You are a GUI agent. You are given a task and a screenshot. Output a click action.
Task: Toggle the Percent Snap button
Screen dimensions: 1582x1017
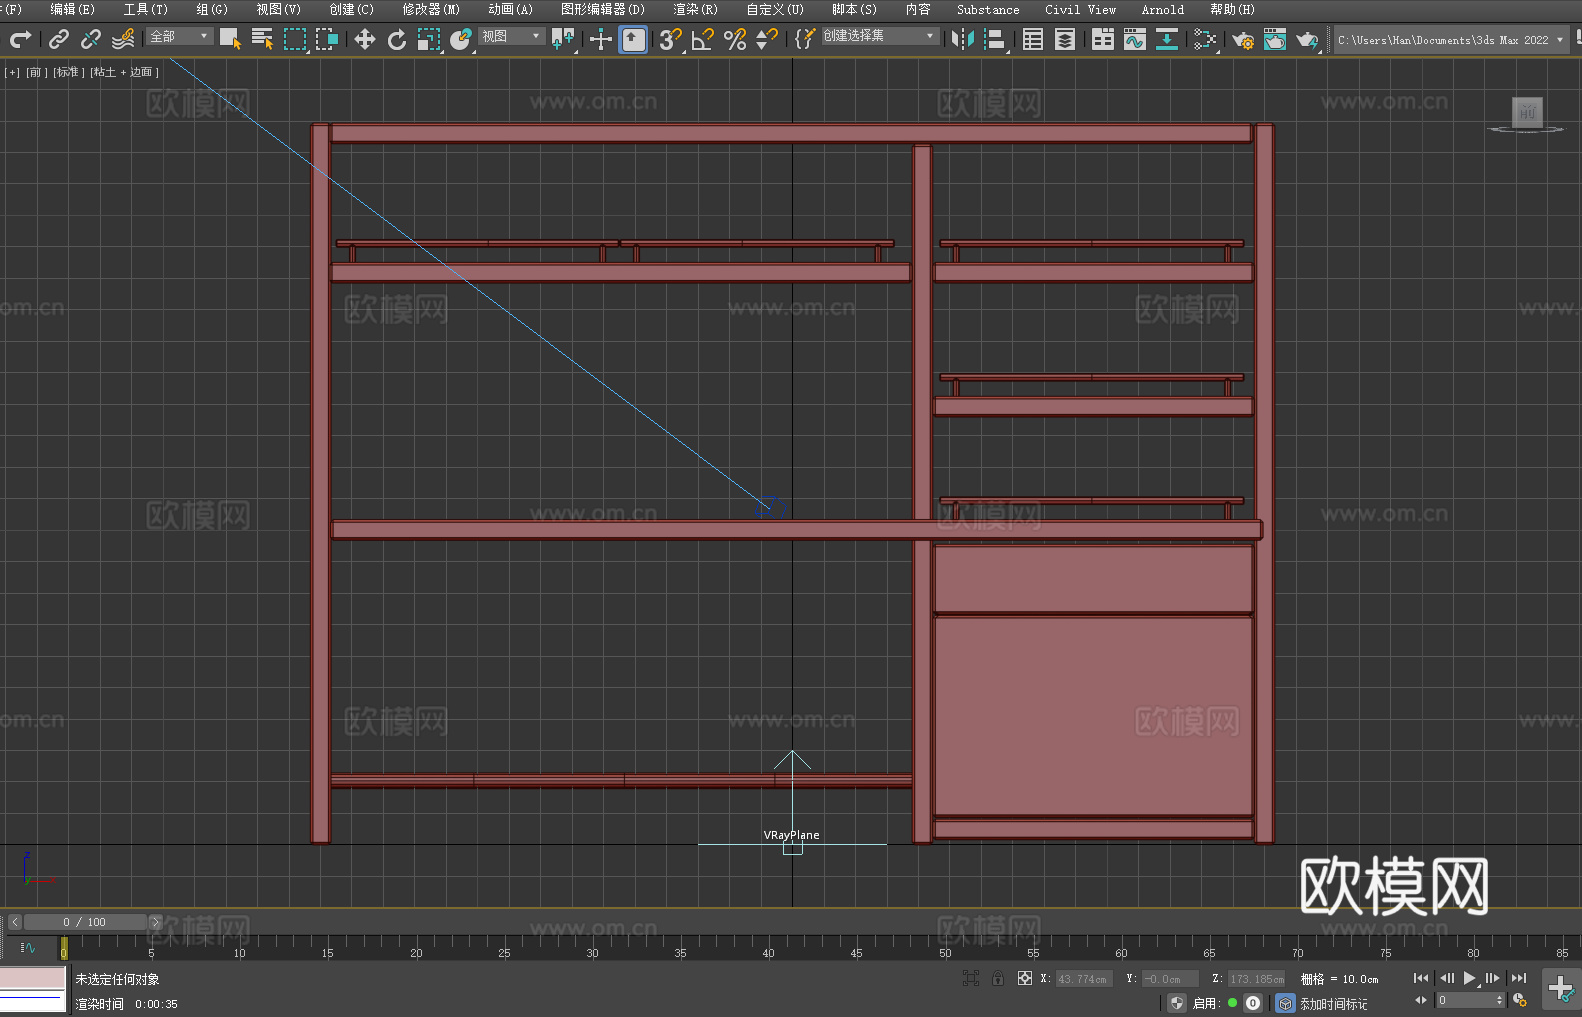(735, 39)
